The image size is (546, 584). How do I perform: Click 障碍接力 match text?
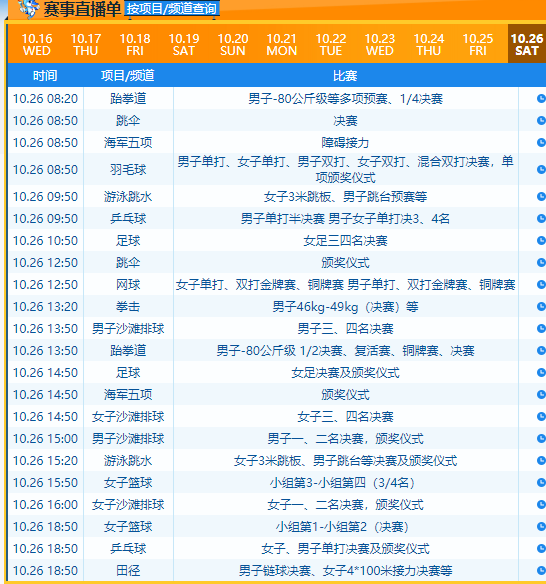(x=345, y=143)
